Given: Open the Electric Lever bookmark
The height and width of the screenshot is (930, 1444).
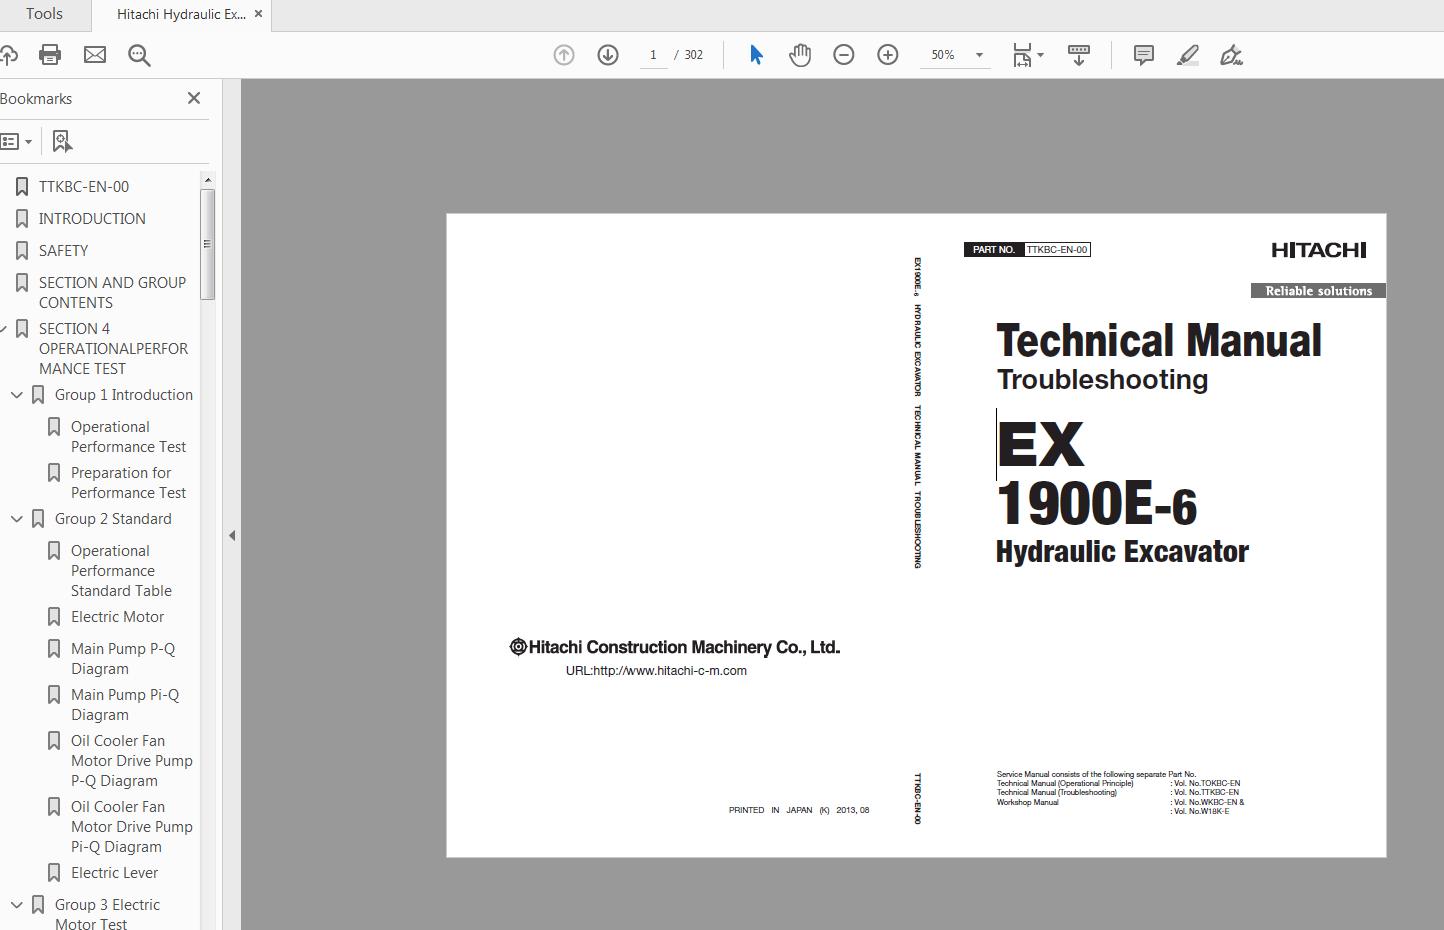Looking at the screenshot, I should pos(114,873).
